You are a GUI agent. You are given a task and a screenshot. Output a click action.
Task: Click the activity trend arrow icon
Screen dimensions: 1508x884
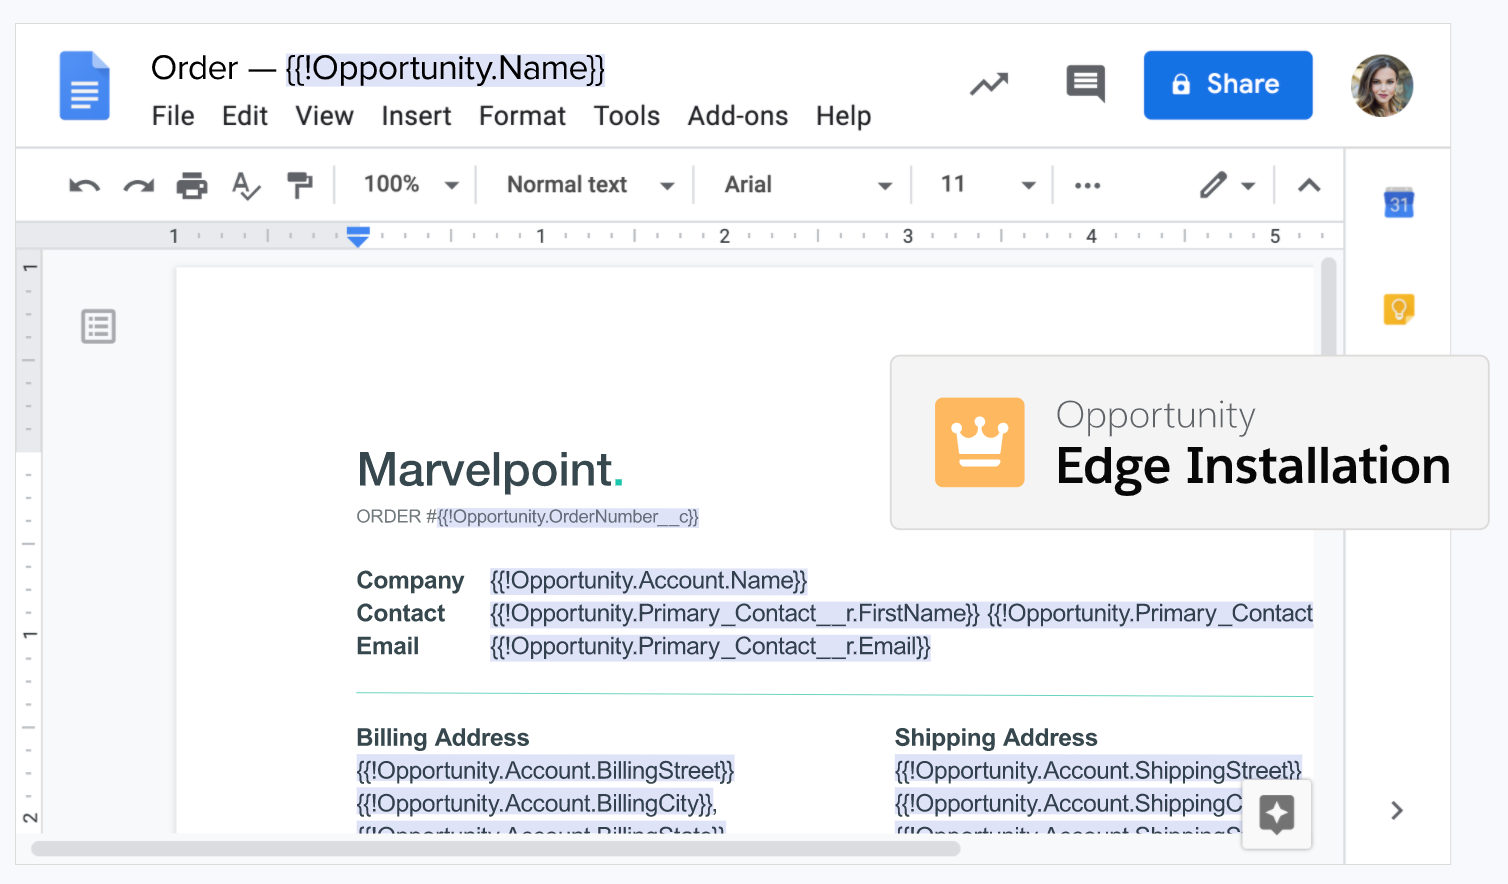[989, 85]
